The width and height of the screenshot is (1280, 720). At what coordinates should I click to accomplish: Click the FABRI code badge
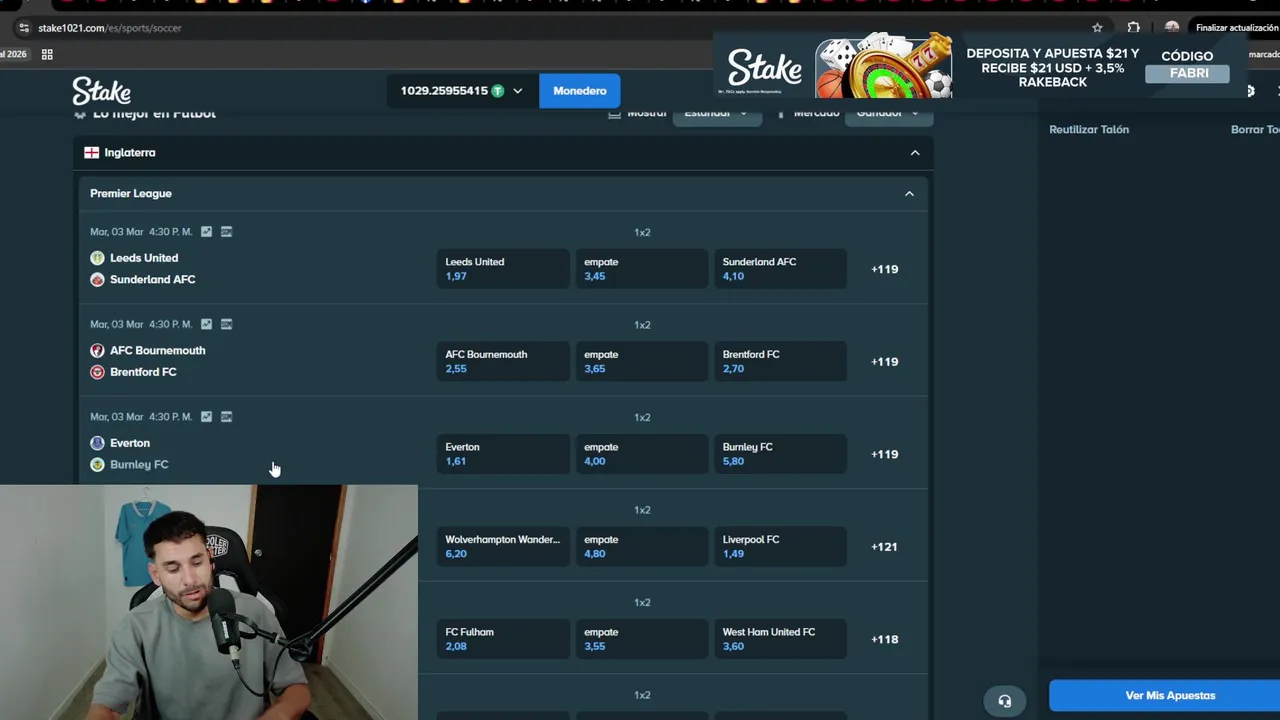(x=1189, y=74)
